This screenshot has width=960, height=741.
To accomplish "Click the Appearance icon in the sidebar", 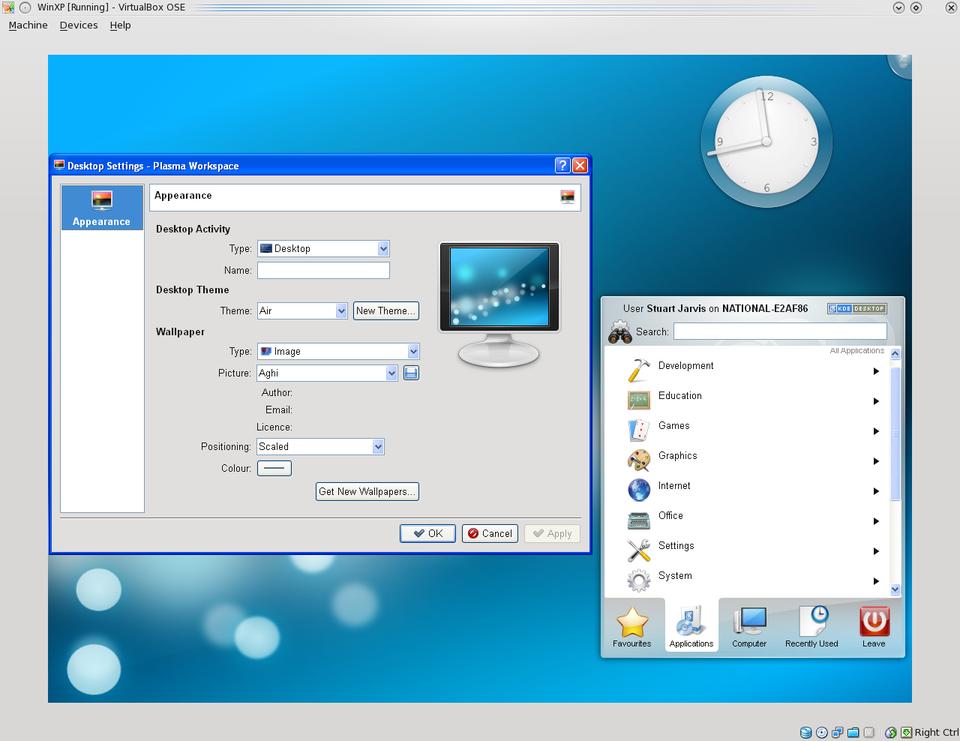I will click(x=101, y=207).
